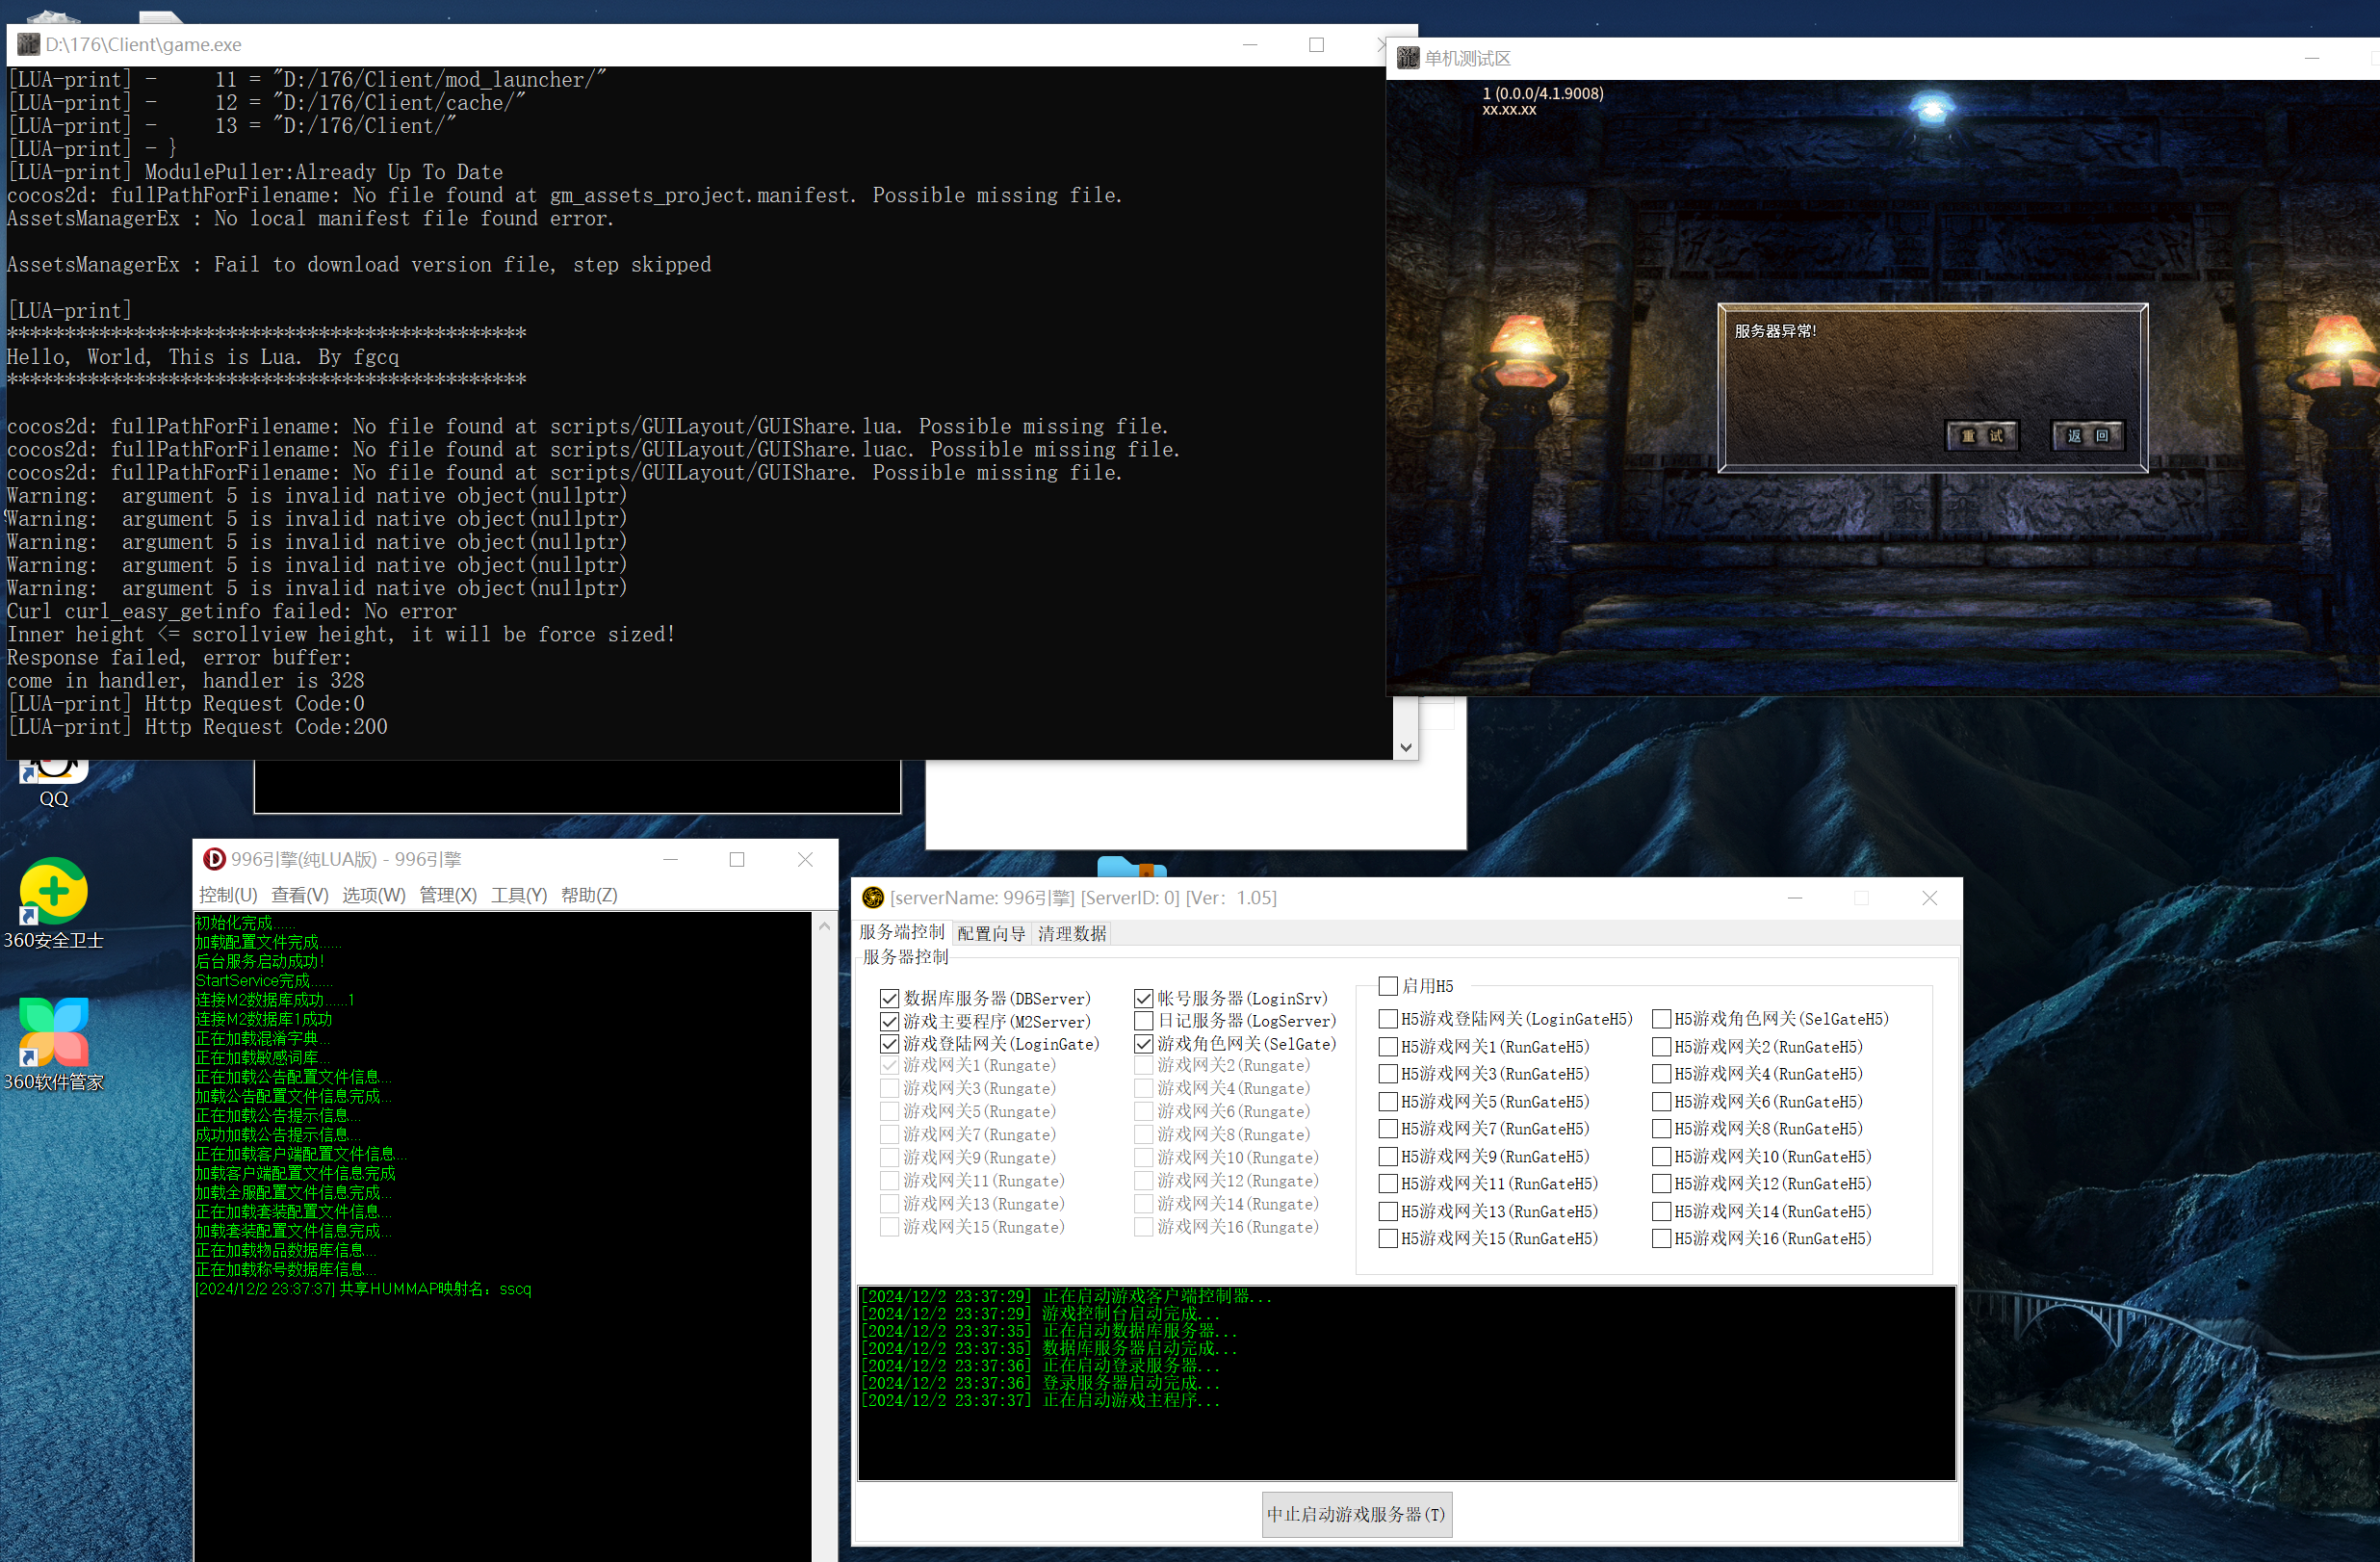
Task: Click game.exe console title bar icon
Action: click(29, 44)
